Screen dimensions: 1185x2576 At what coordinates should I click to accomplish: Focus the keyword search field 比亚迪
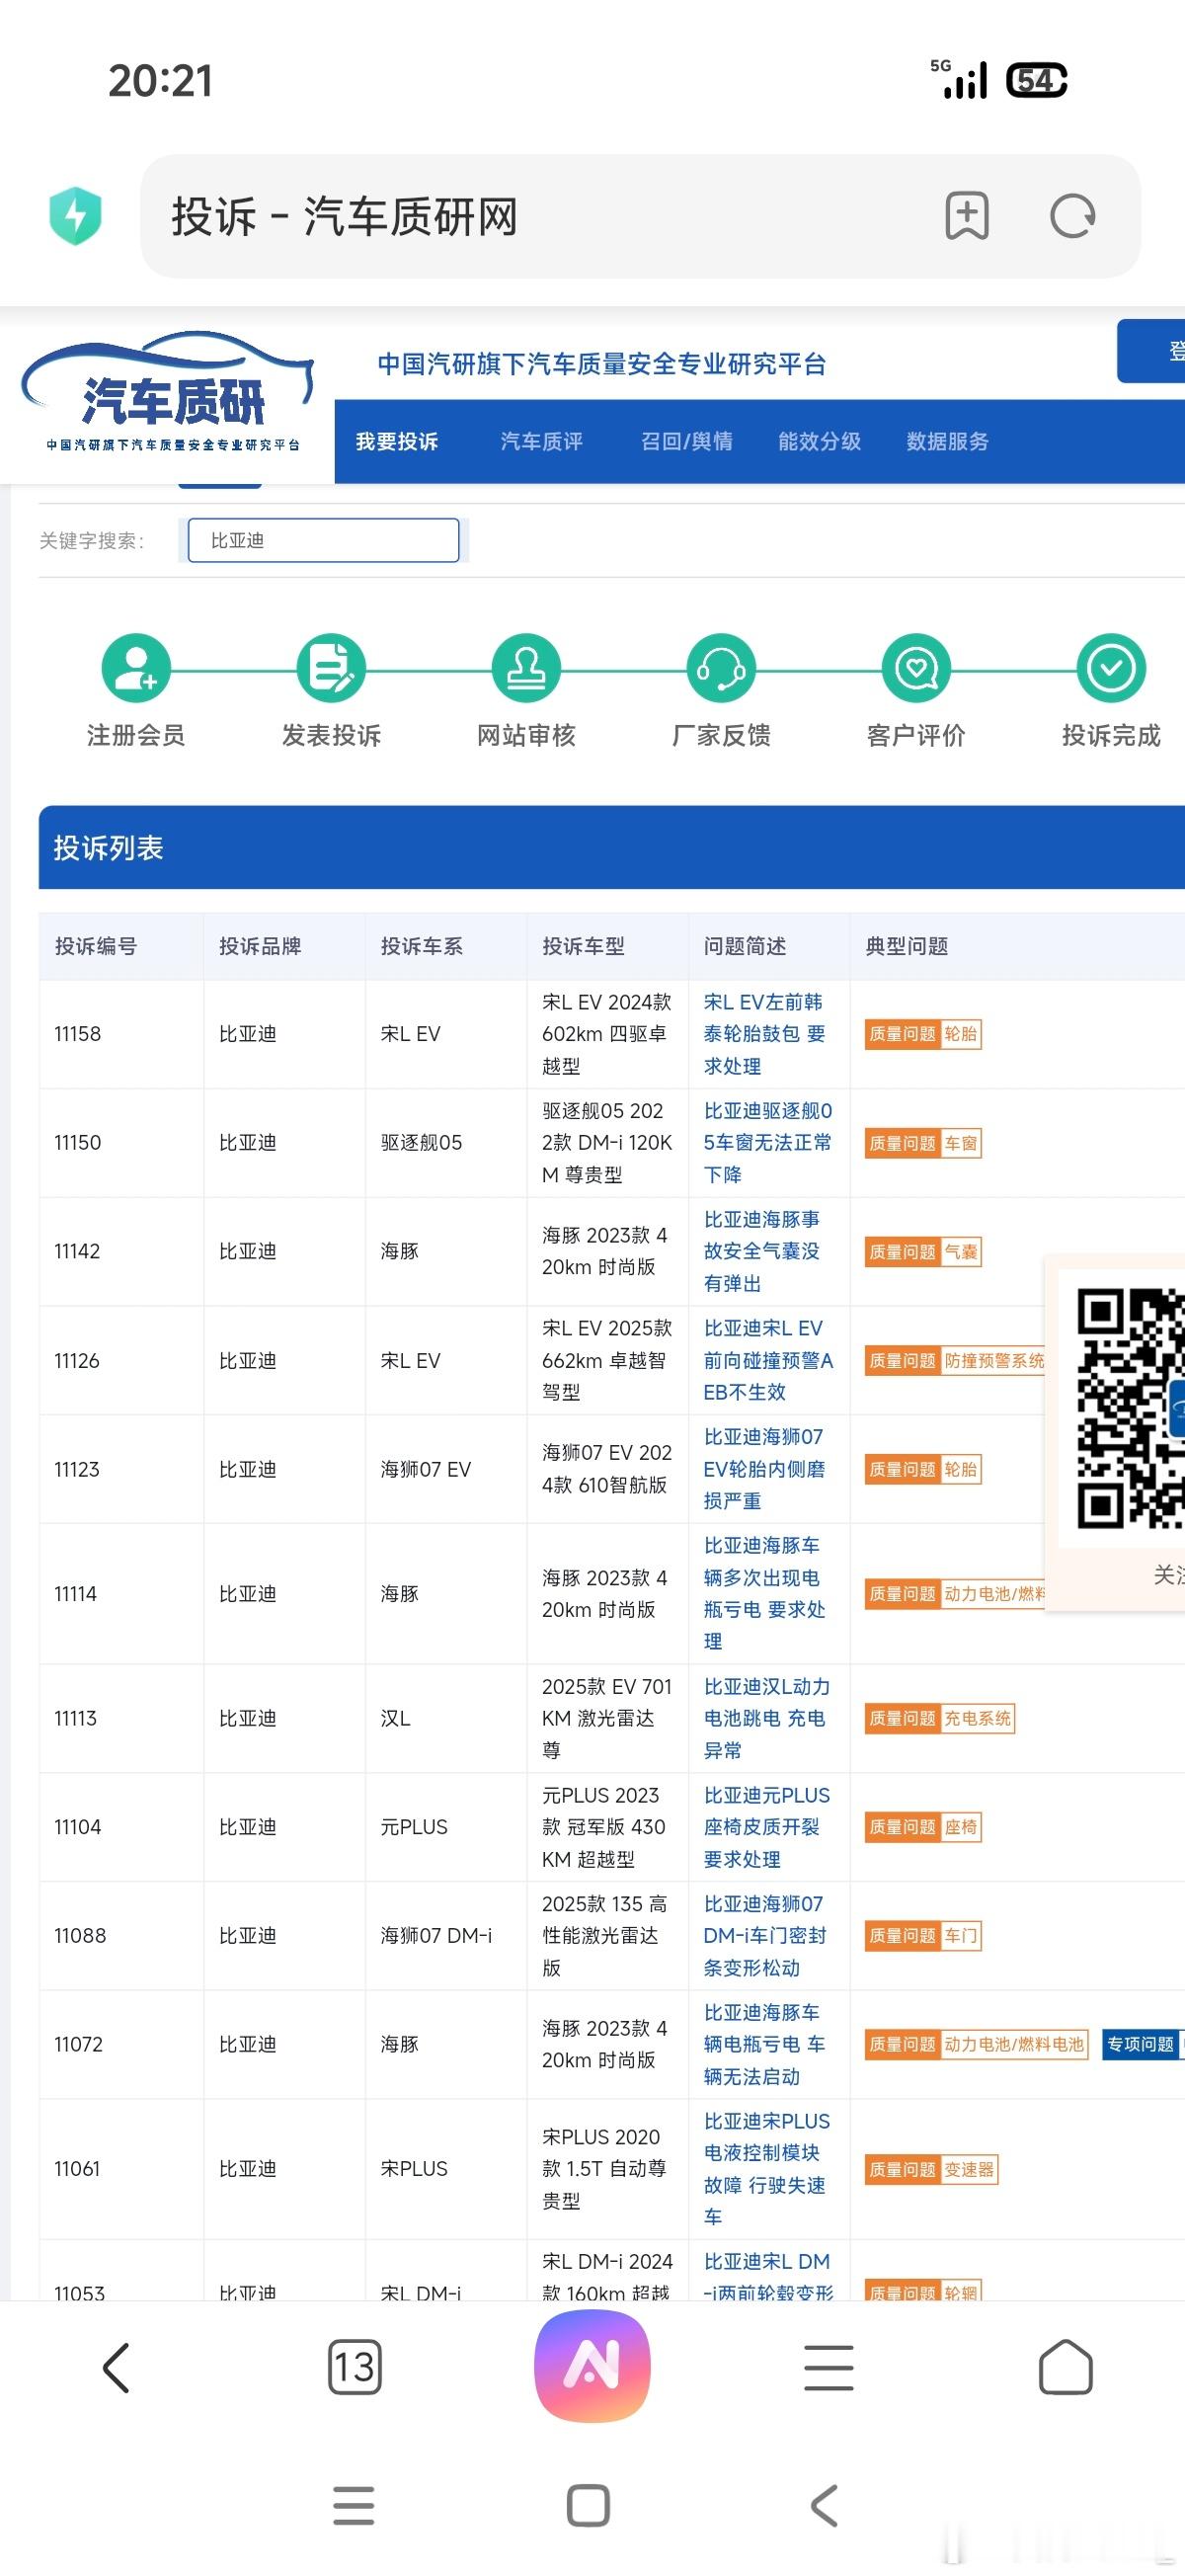click(324, 540)
